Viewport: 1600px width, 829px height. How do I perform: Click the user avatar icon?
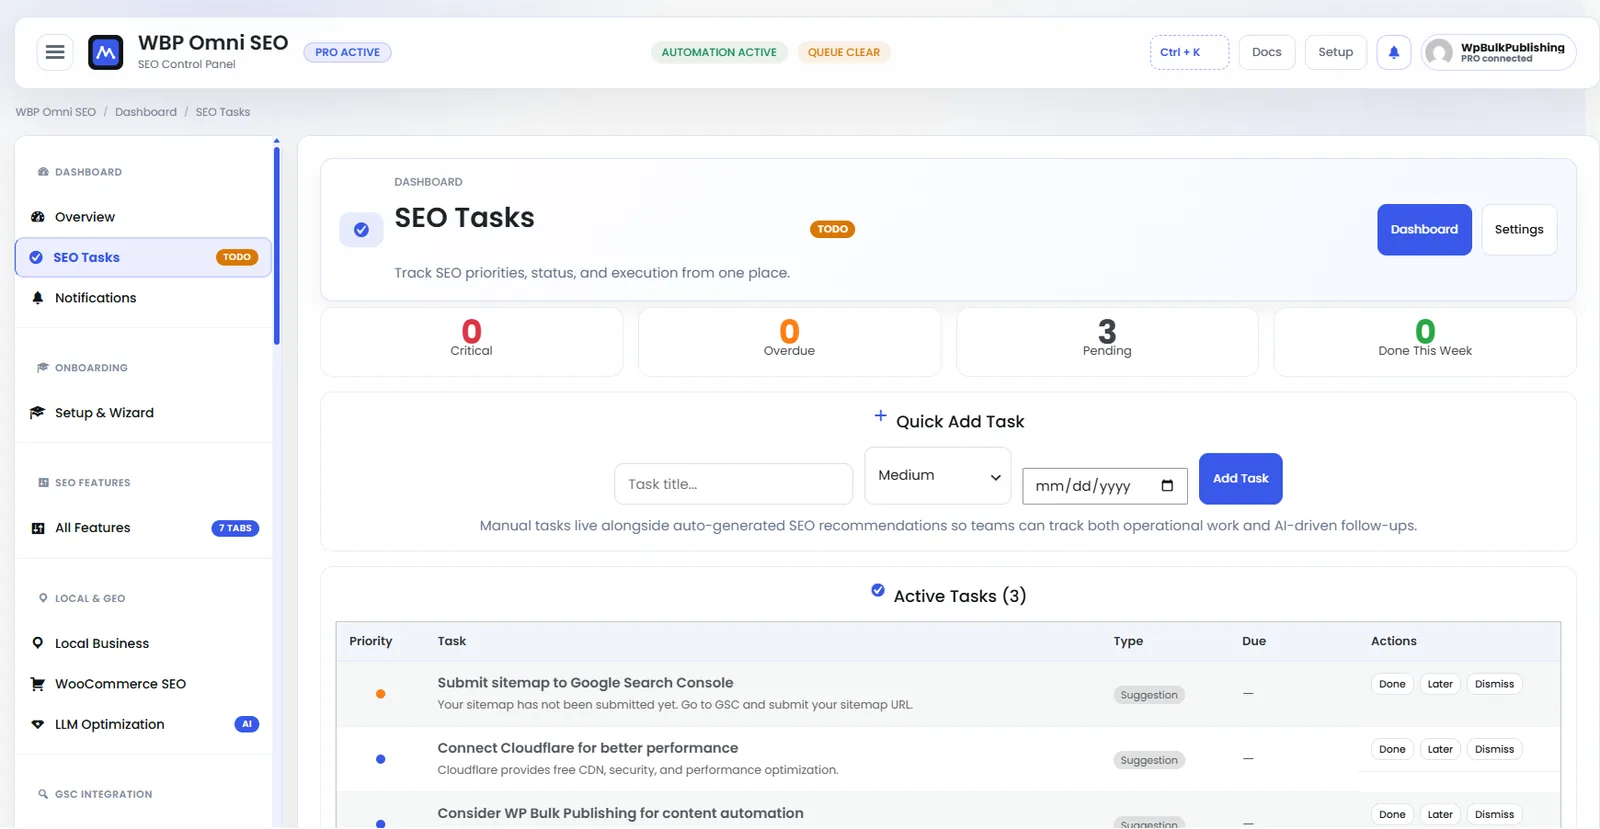tap(1439, 52)
